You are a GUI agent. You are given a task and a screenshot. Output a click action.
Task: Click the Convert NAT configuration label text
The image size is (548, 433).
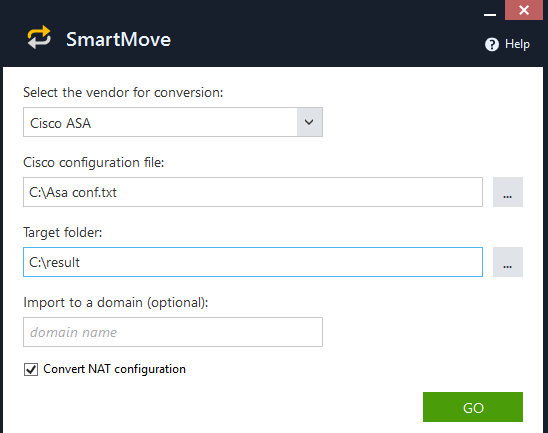pyautogui.click(x=114, y=369)
